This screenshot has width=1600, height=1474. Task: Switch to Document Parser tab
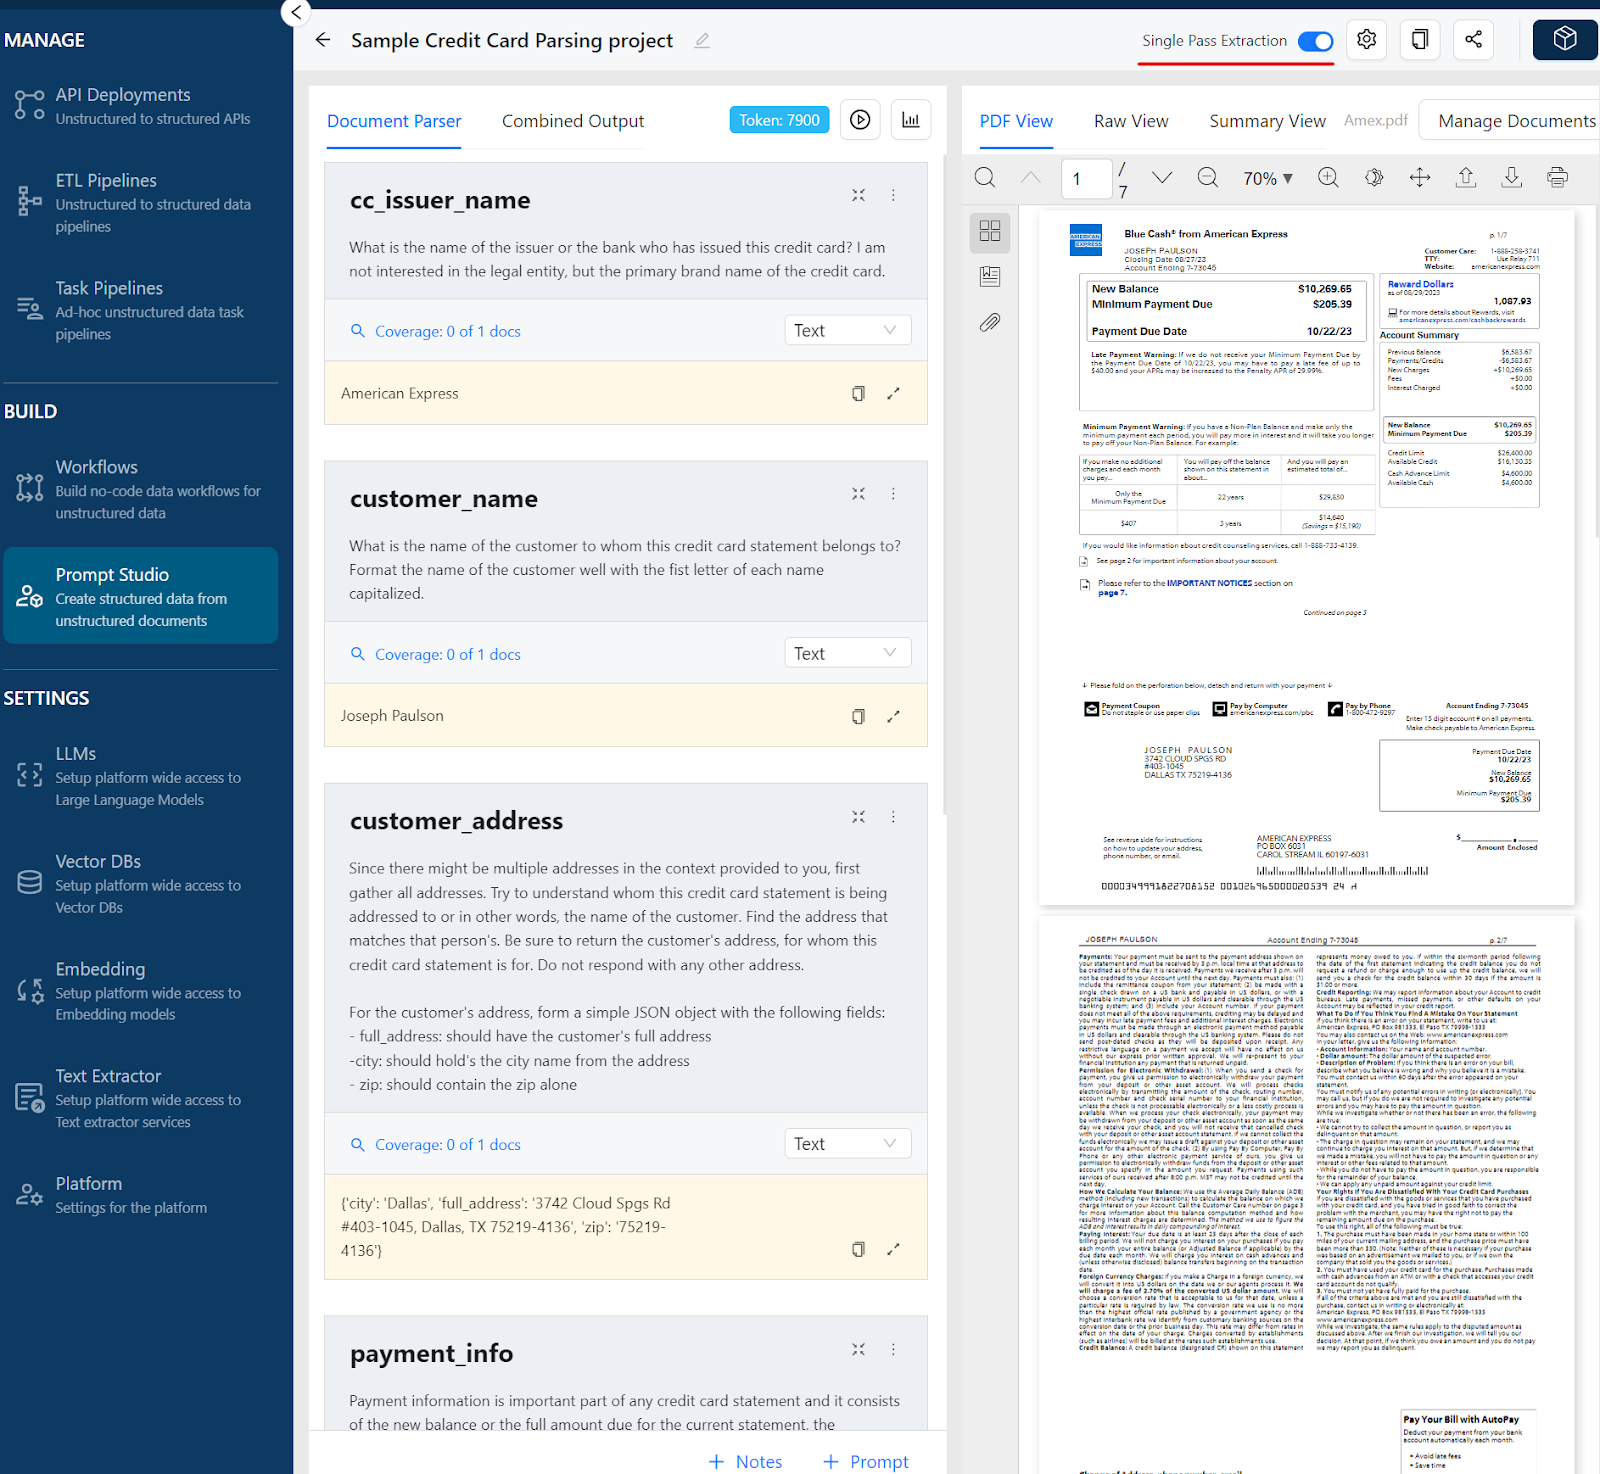point(394,121)
